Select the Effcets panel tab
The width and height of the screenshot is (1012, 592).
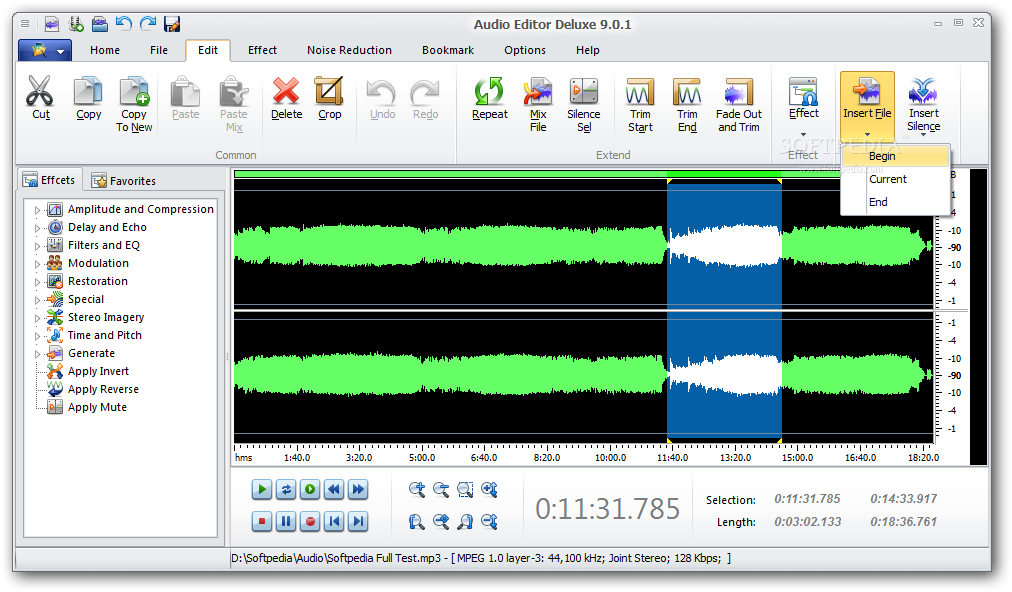[49, 181]
